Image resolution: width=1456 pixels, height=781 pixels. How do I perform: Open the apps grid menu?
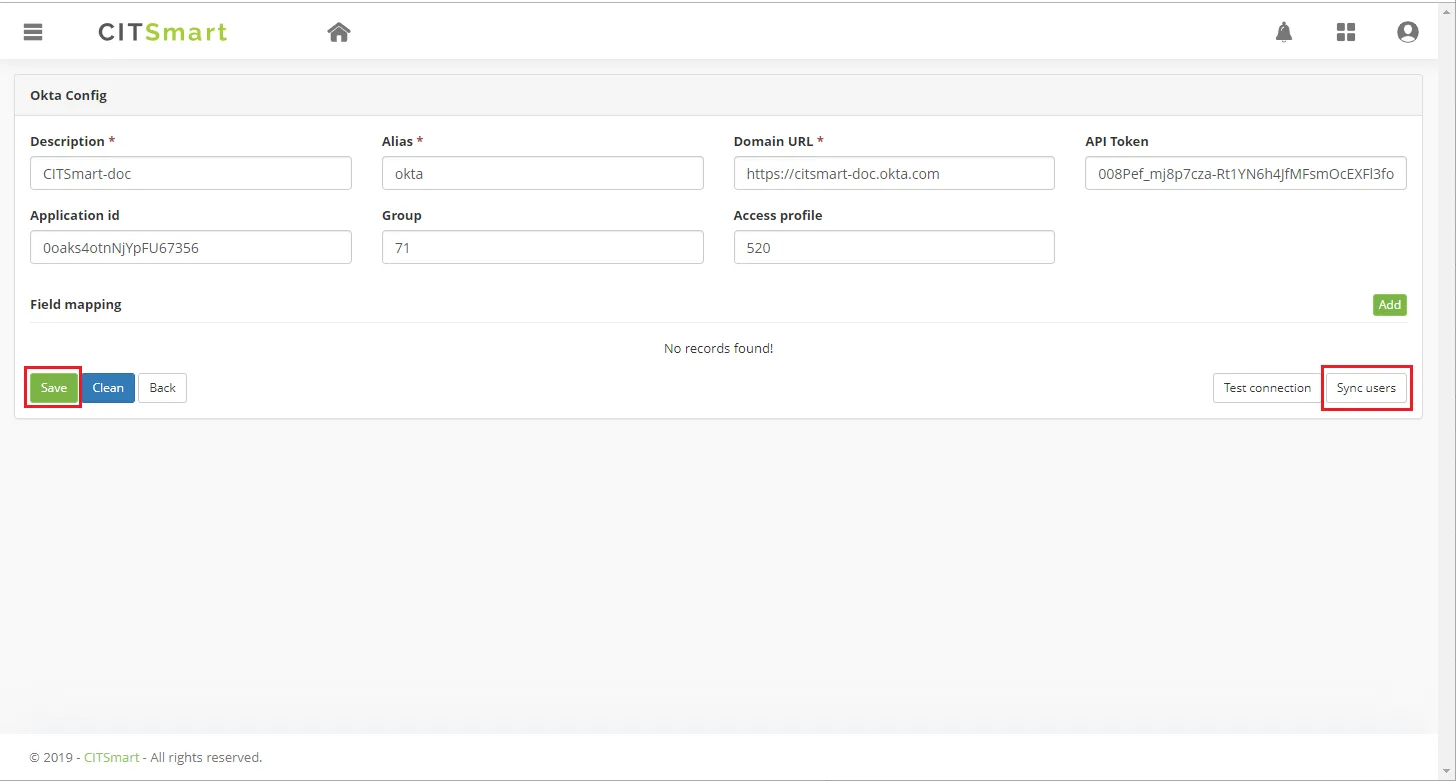point(1346,32)
